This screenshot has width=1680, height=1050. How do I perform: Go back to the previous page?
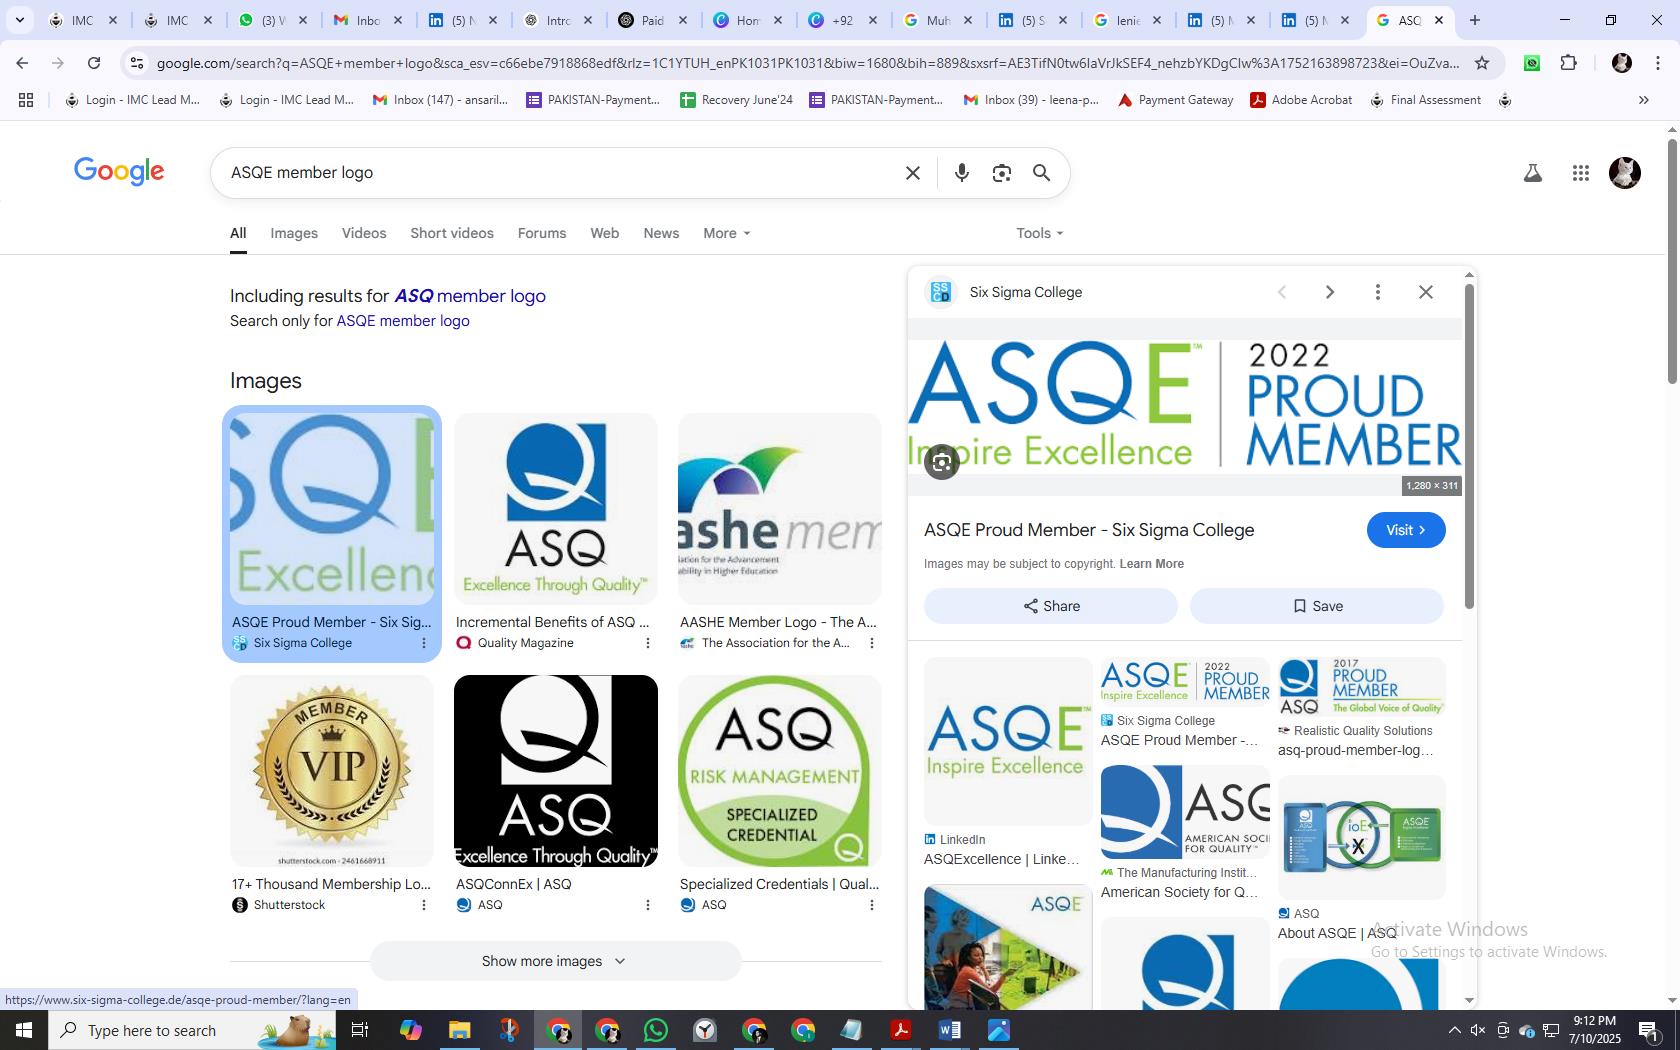(x=22, y=63)
